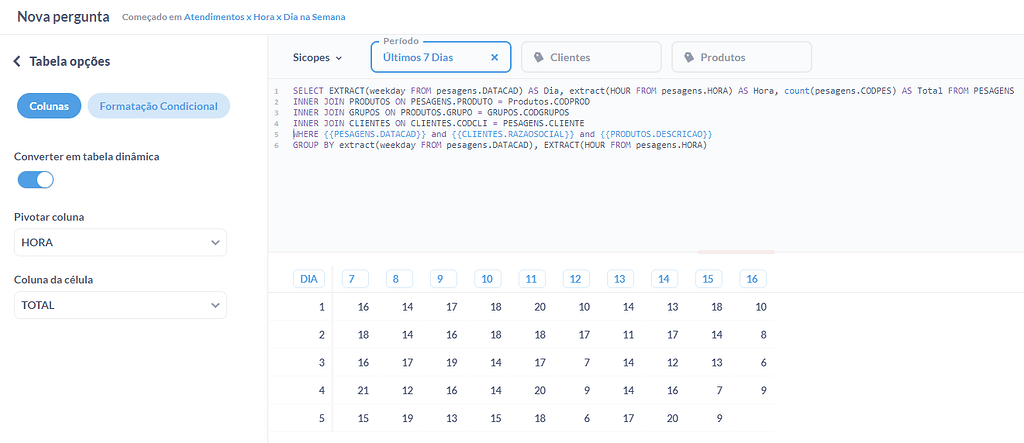This screenshot has height=443, width=1024.
Task: Click the Período filter field
Action: click(430, 58)
